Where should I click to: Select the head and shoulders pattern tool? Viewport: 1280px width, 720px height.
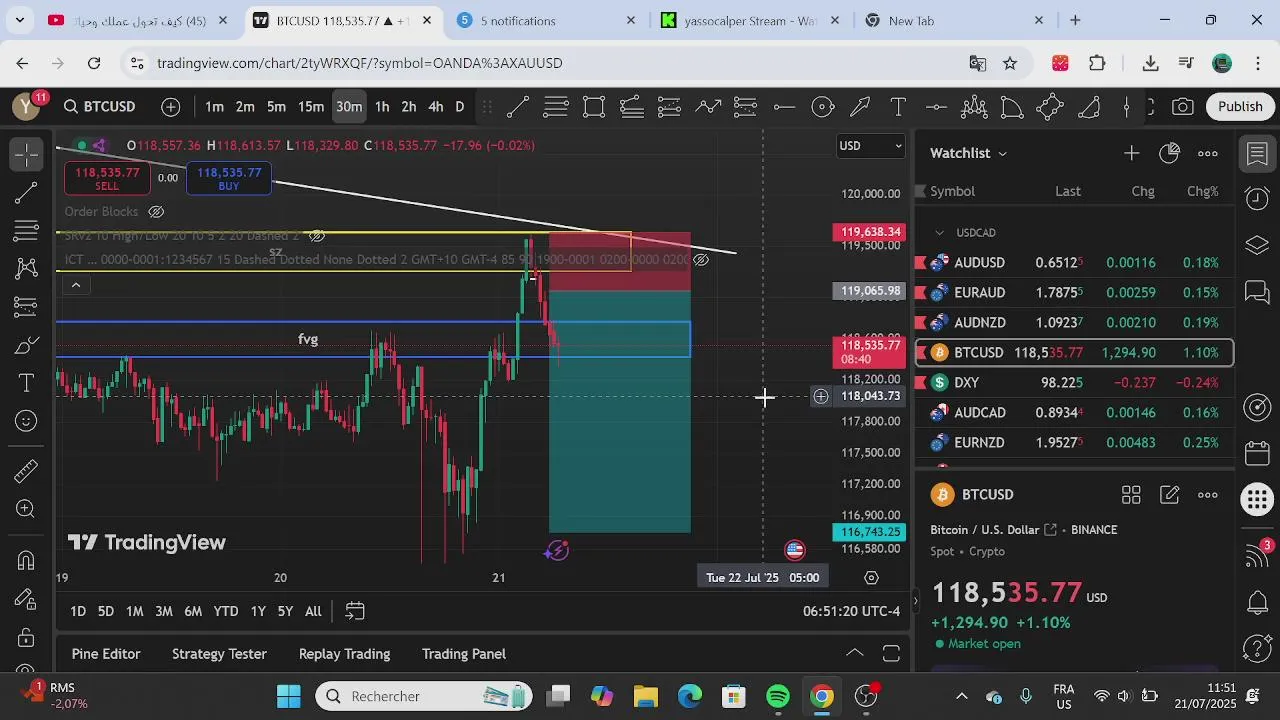(974, 107)
